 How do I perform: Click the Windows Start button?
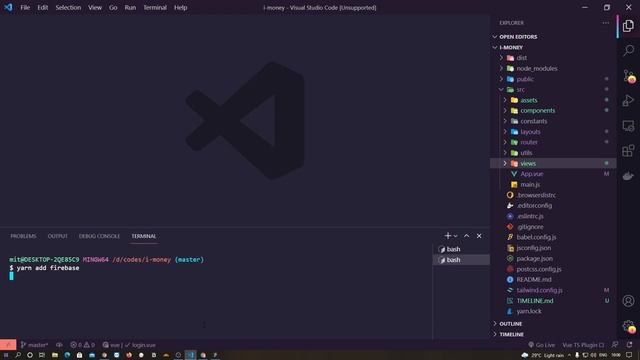[x=6, y=355]
